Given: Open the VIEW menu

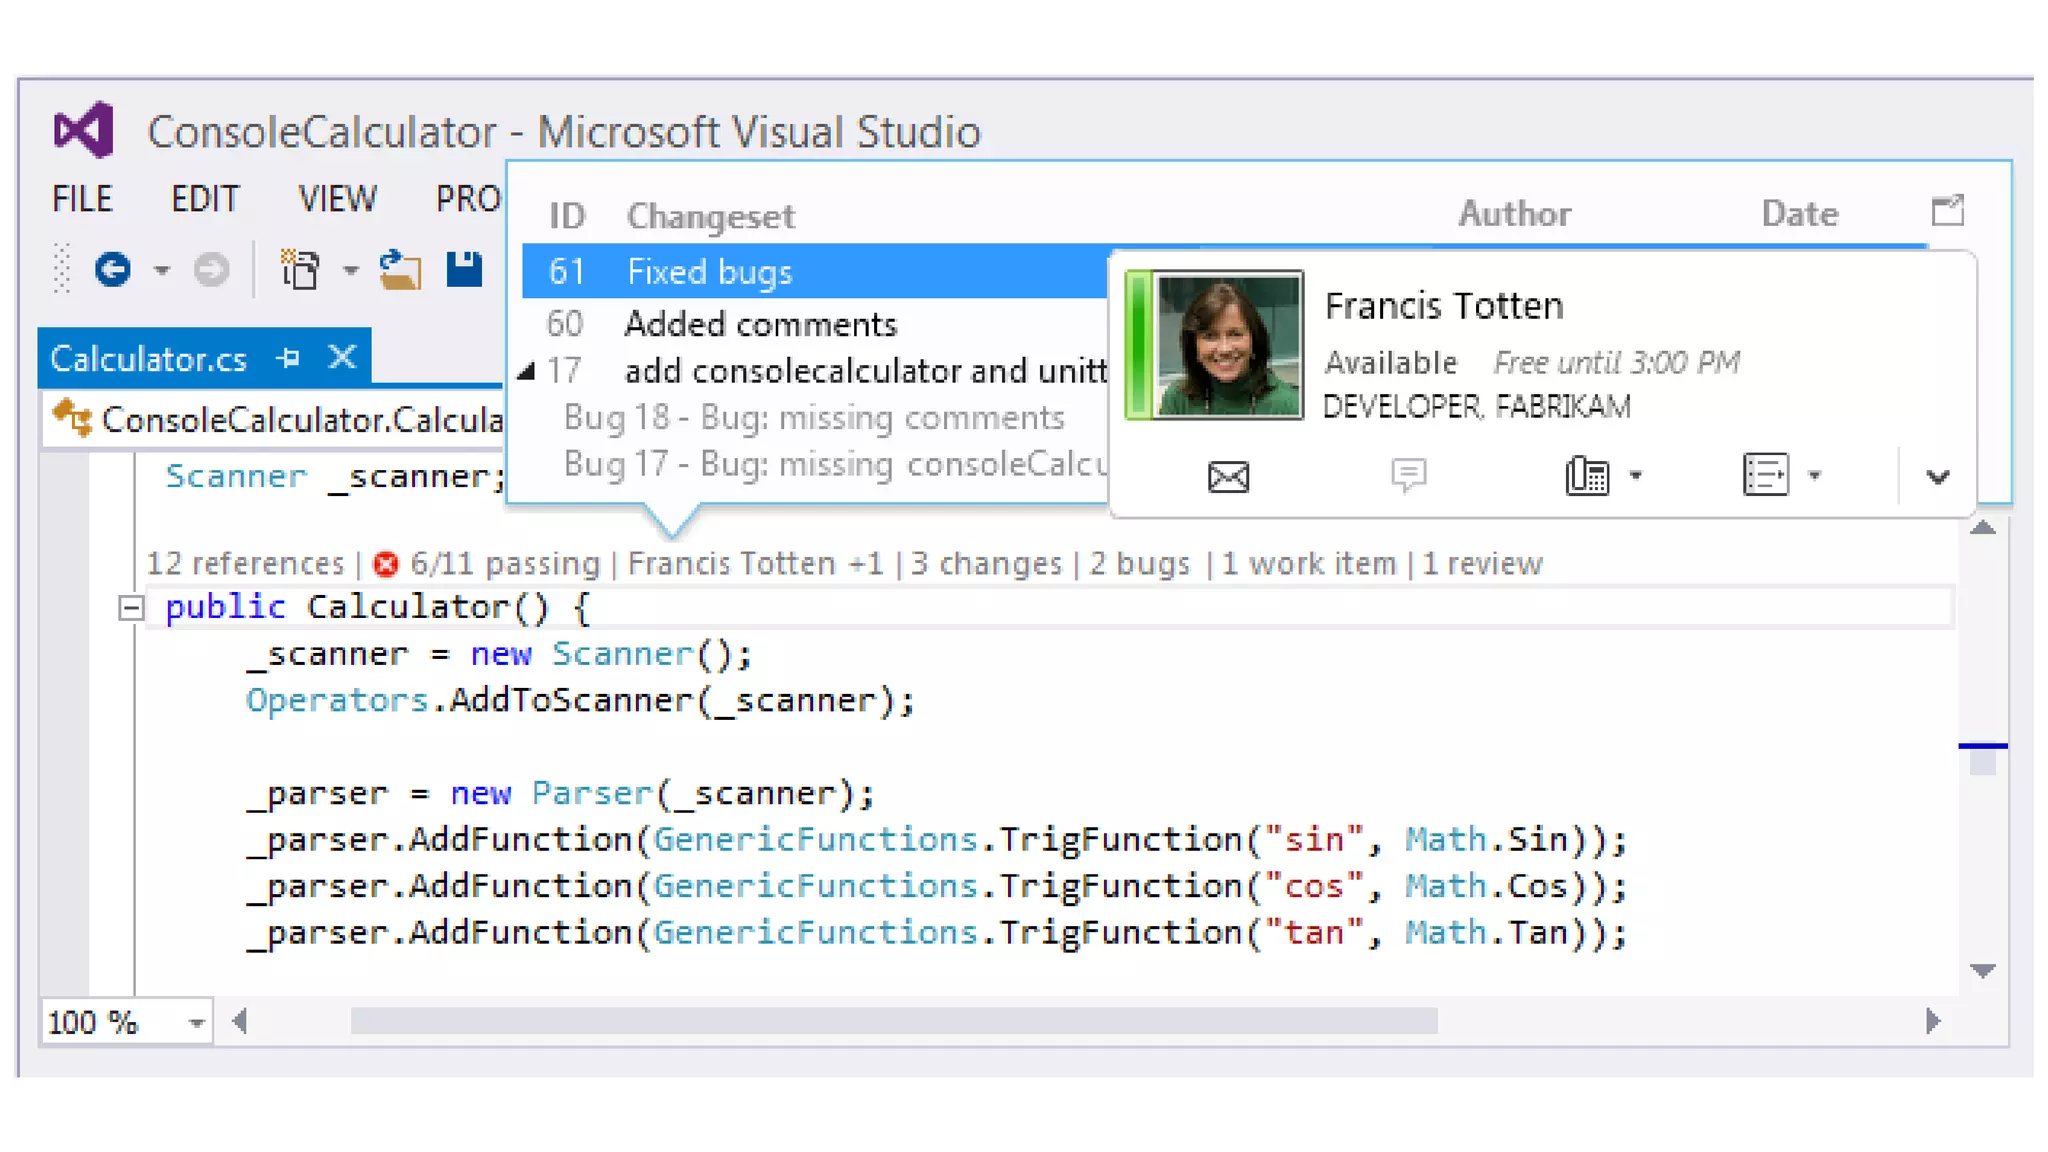Looking at the screenshot, I should (x=337, y=199).
